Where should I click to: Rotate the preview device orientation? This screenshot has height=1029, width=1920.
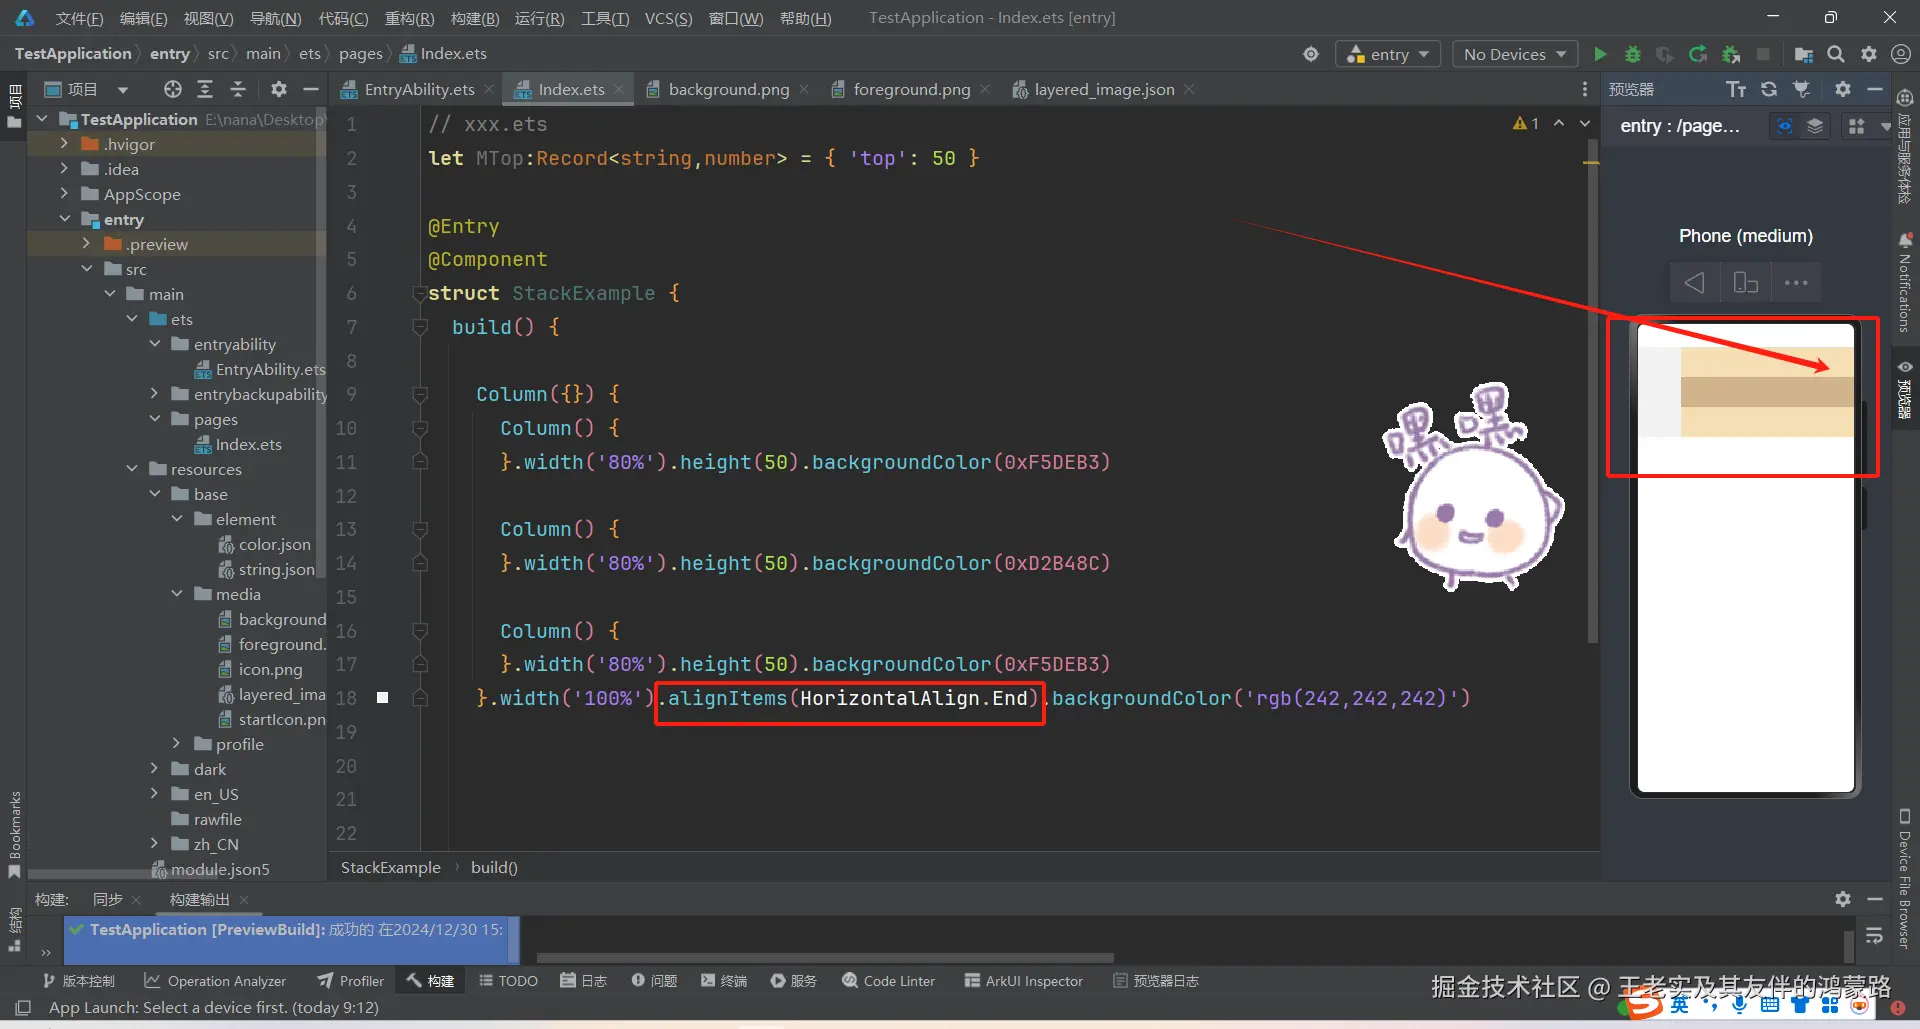tap(1745, 283)
